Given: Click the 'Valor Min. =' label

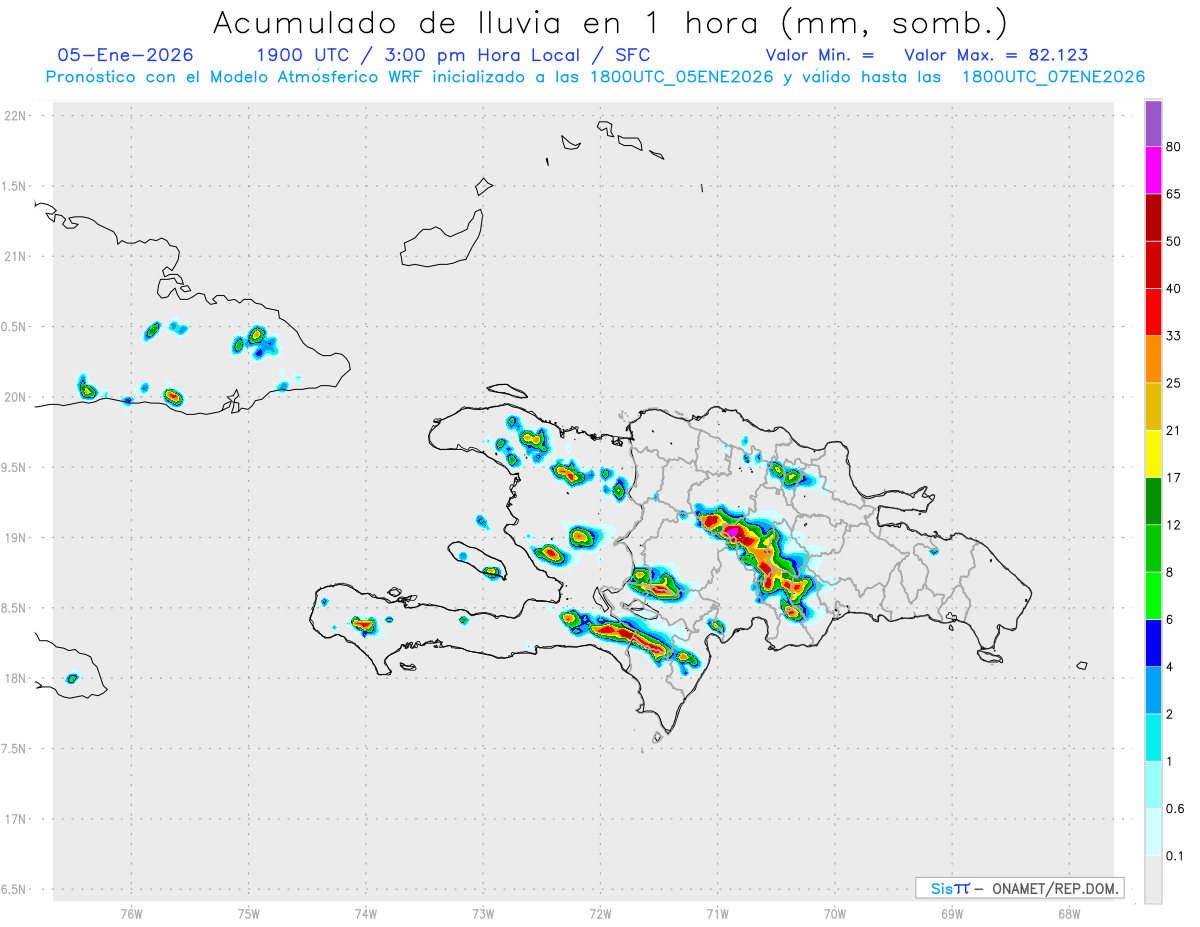Looking at the screenshot, I should pyautogui.click(x=820, y=55).
